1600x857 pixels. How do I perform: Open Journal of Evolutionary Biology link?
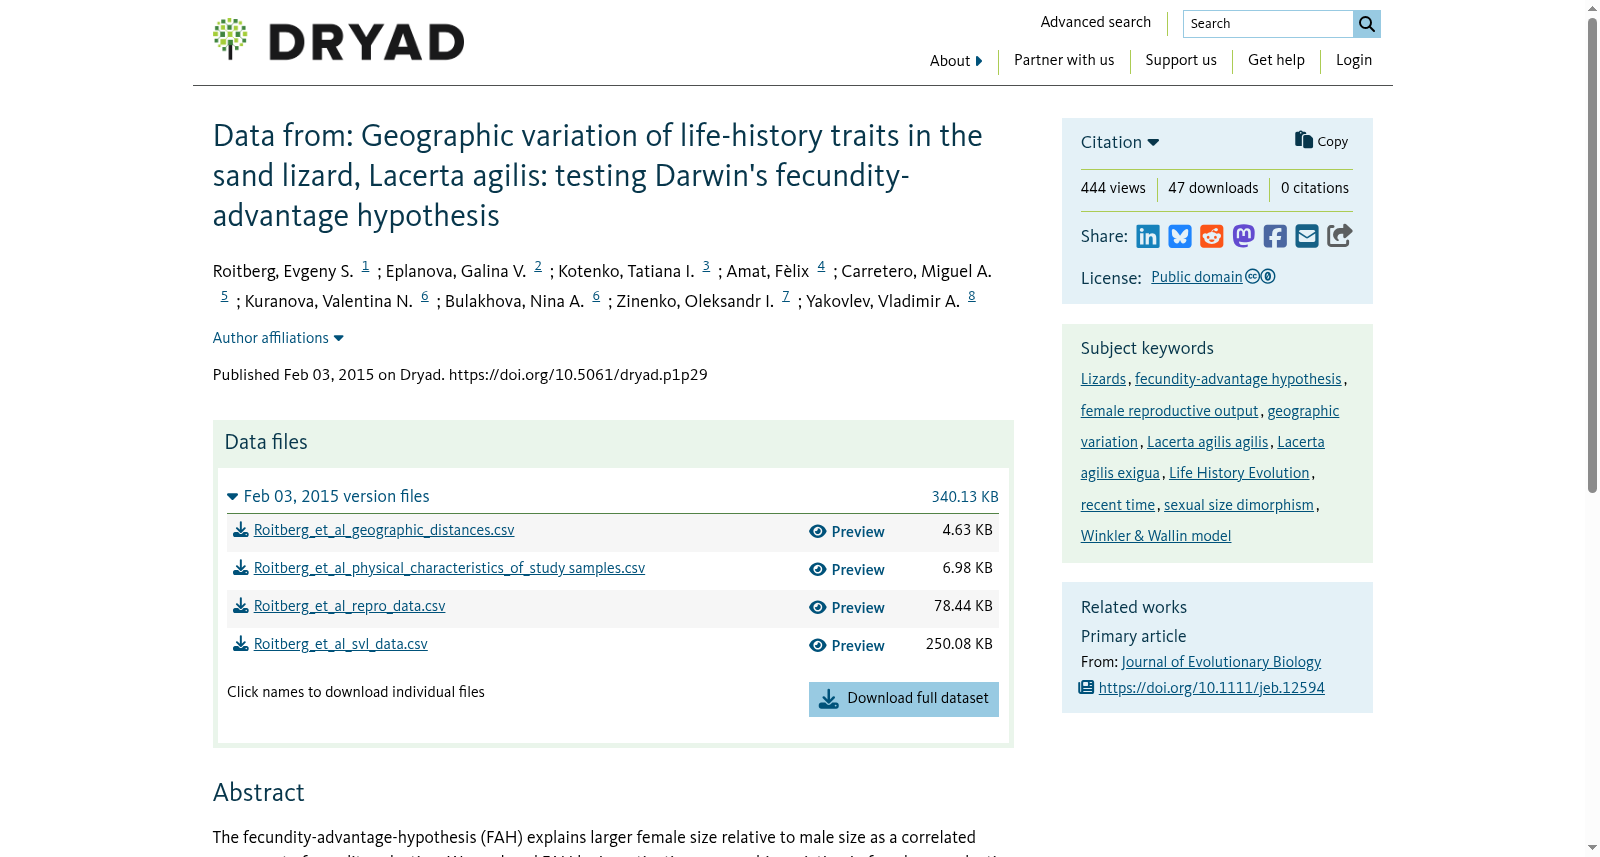point(1221,662)
